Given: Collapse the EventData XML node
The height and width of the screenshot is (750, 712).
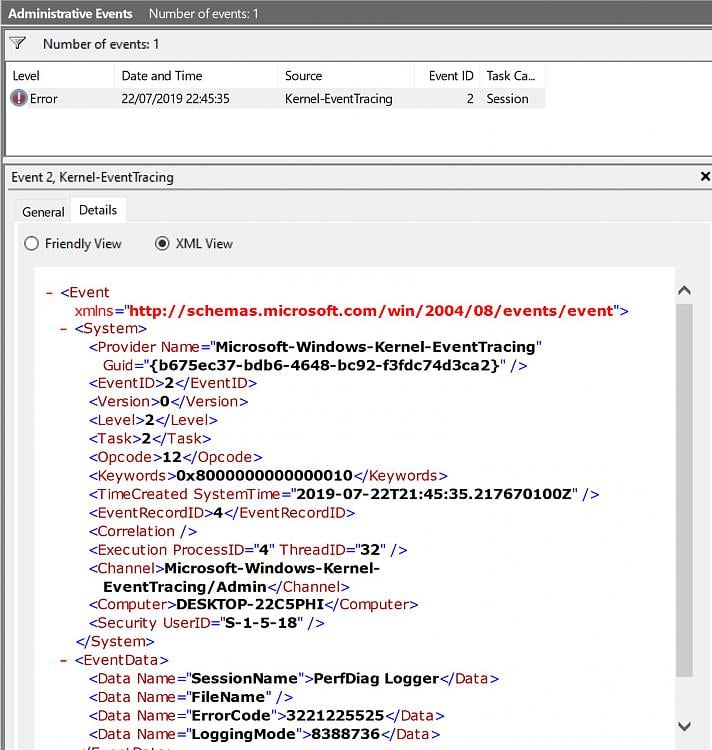Looking at the screenshot, I should (63, 660).
